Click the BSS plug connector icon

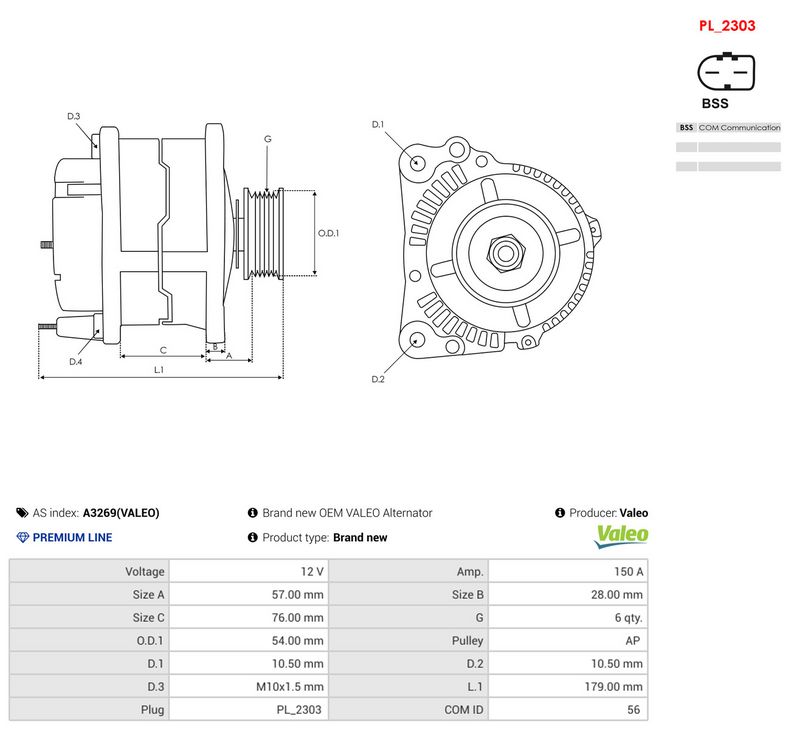[726, 72]
